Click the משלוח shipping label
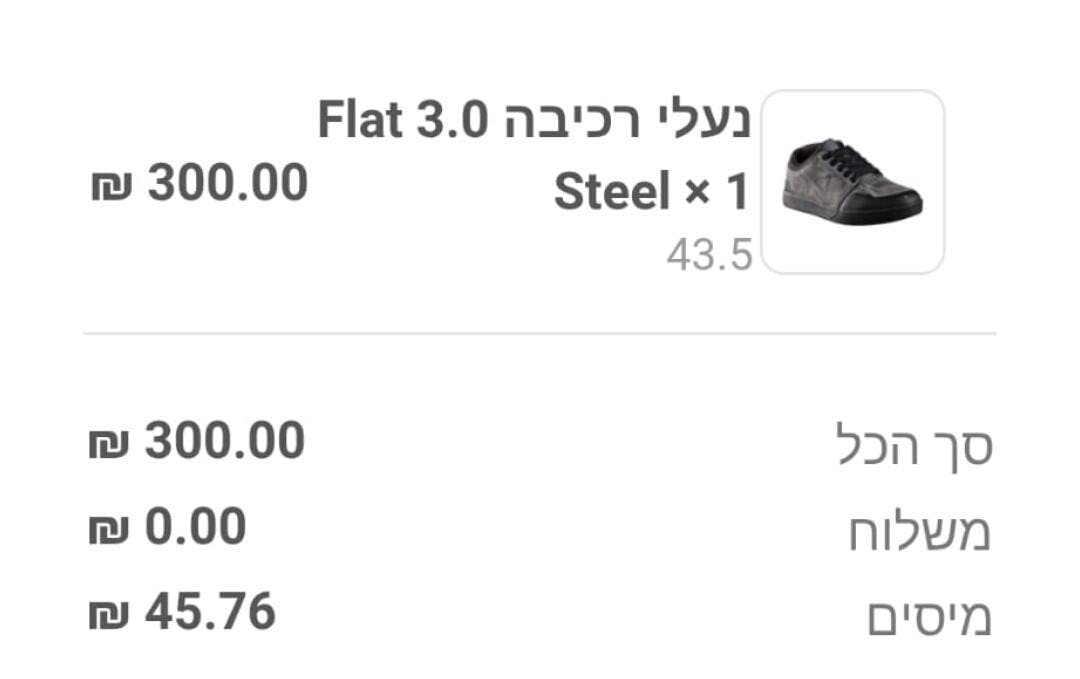1080x679 pixels. 920,532
